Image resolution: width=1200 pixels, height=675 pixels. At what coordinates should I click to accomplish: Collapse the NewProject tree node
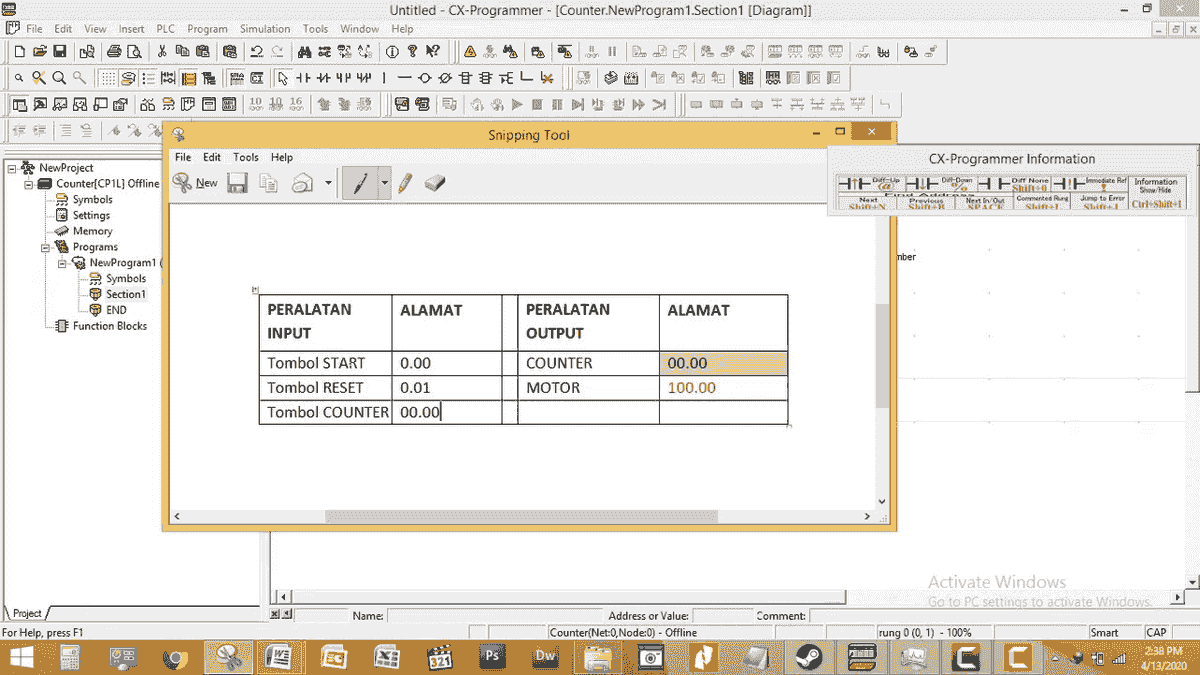coord(12,168)
